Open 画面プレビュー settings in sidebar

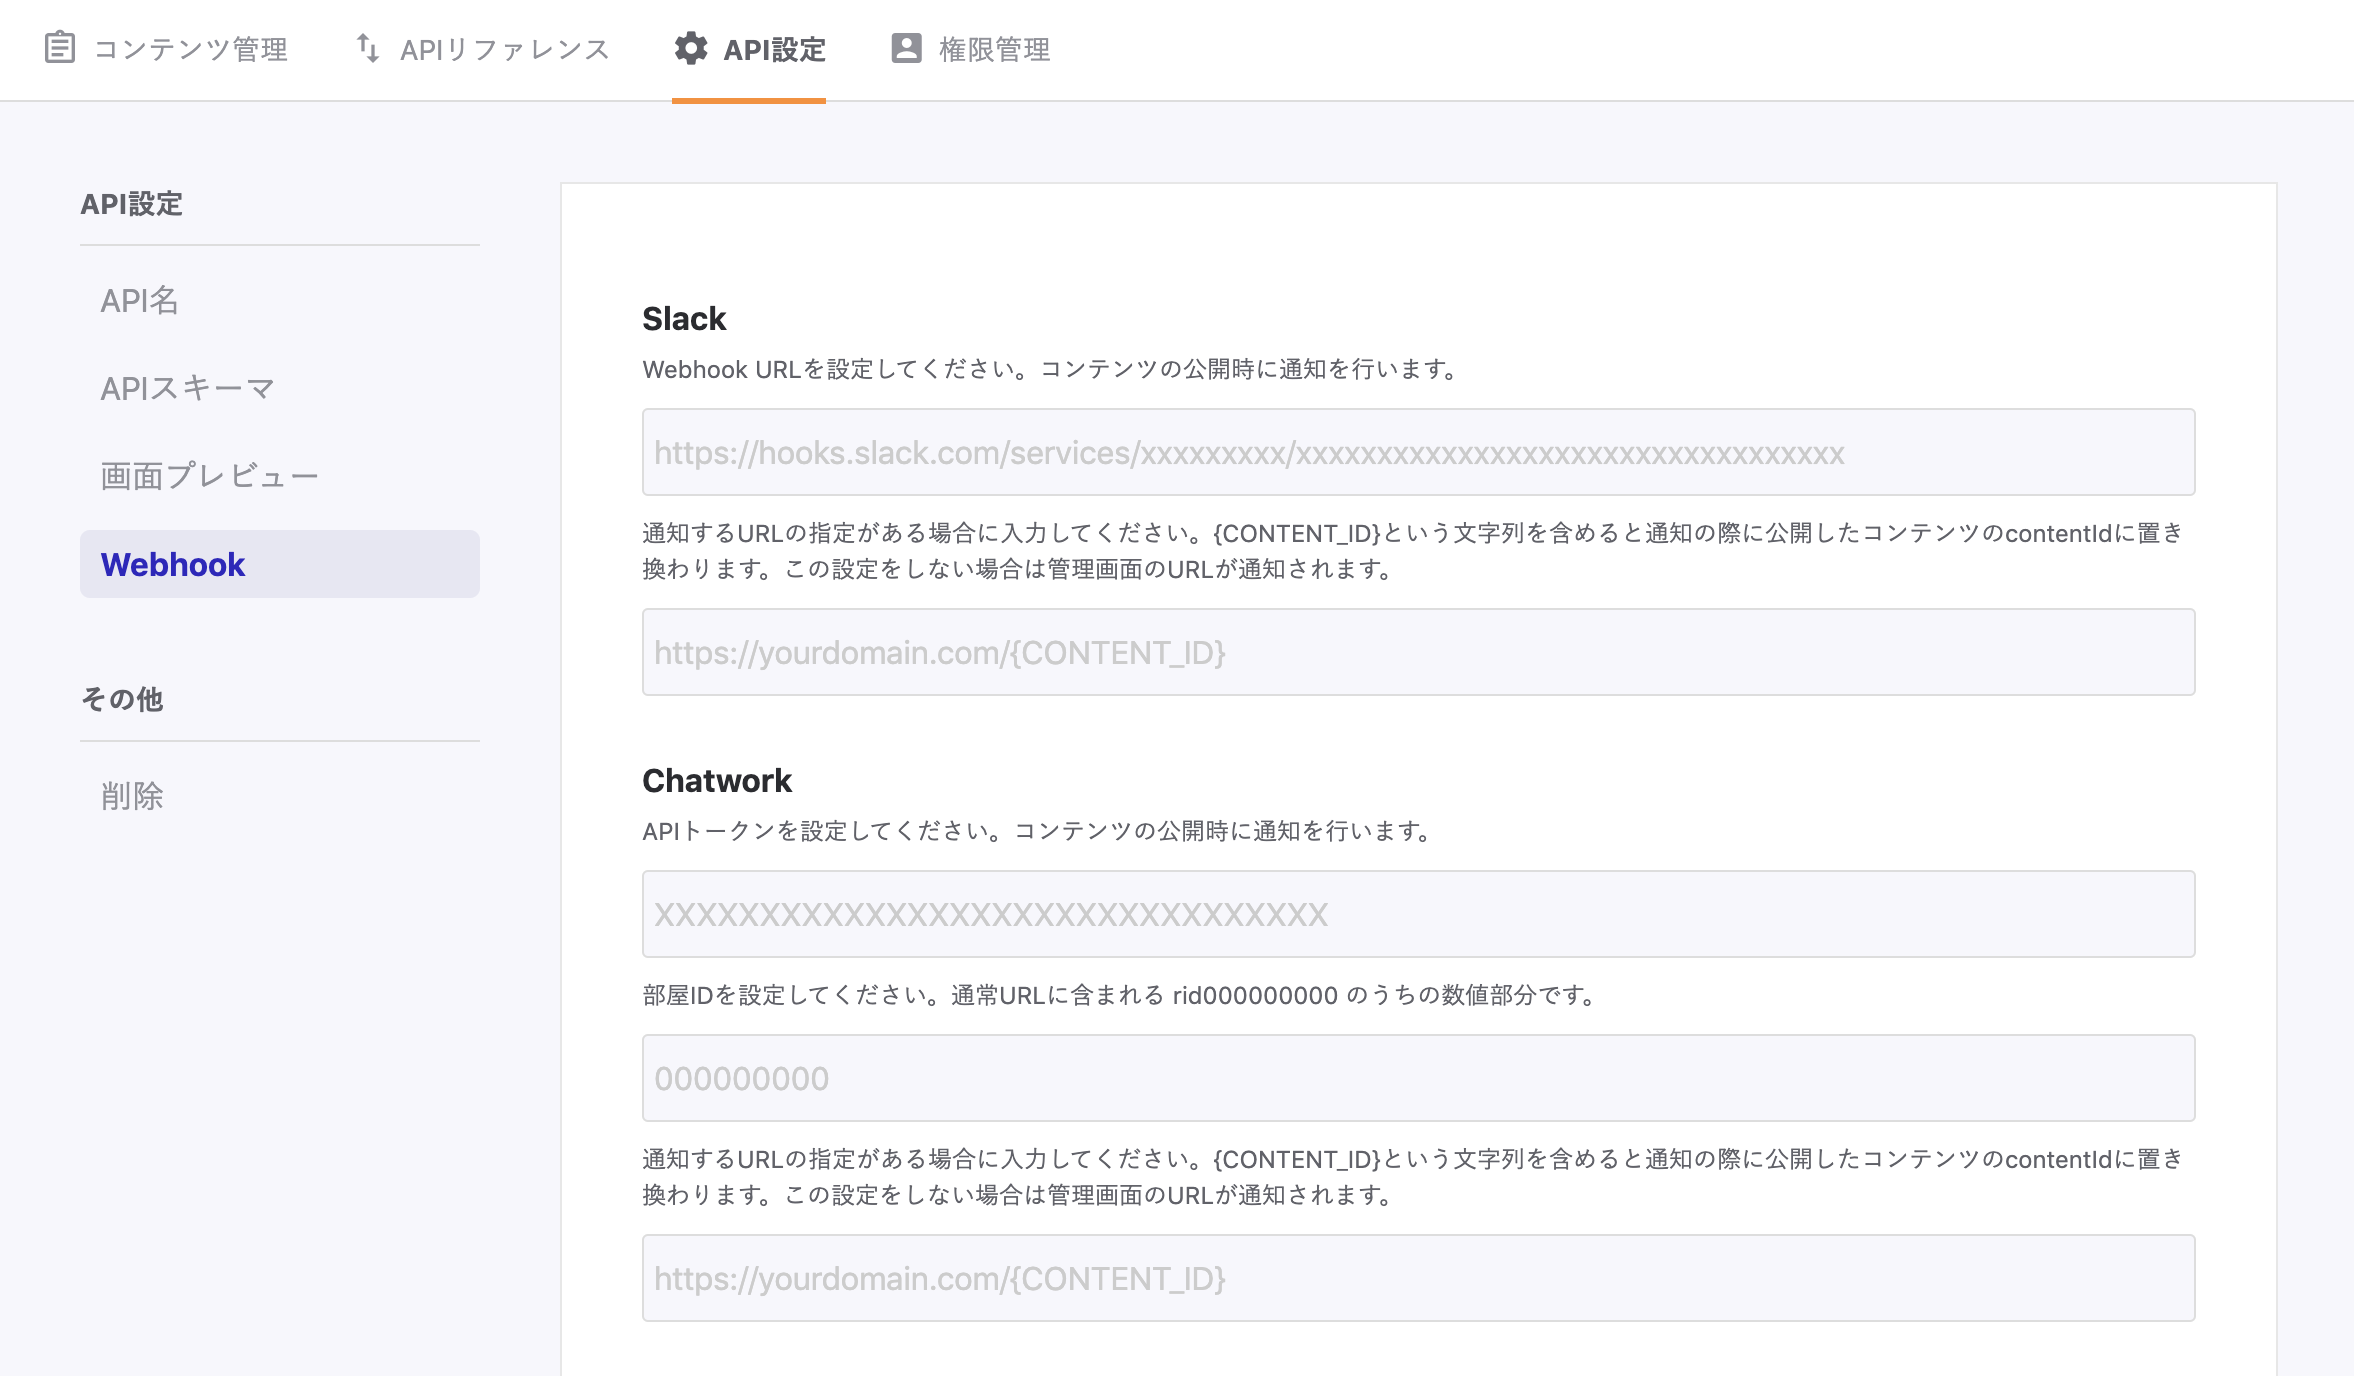209,476
